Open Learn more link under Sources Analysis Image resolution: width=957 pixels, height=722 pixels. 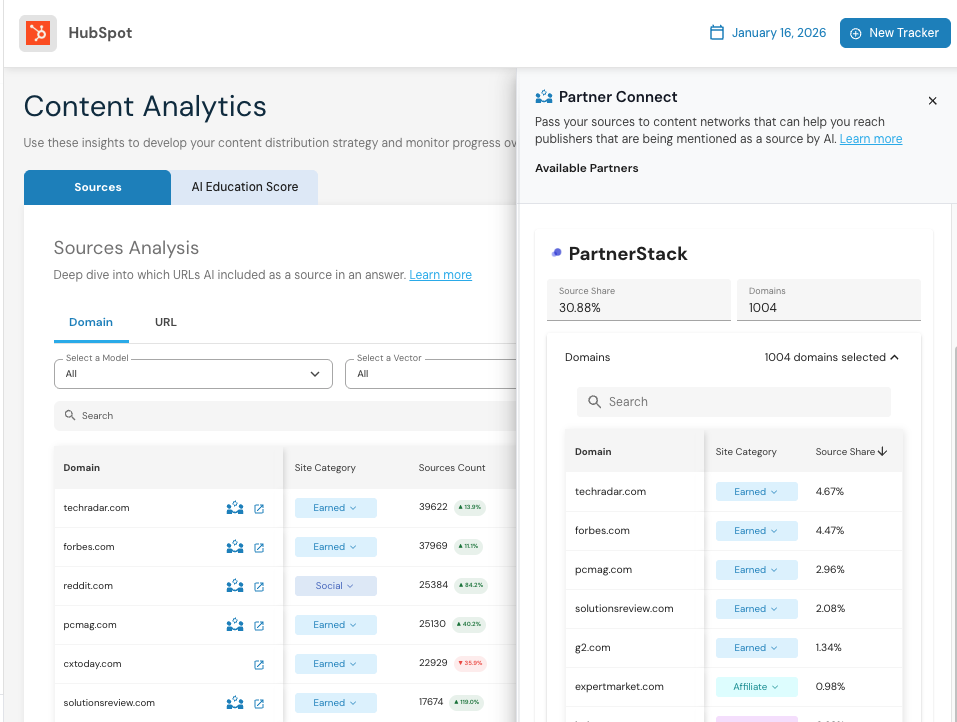[440, 275]
